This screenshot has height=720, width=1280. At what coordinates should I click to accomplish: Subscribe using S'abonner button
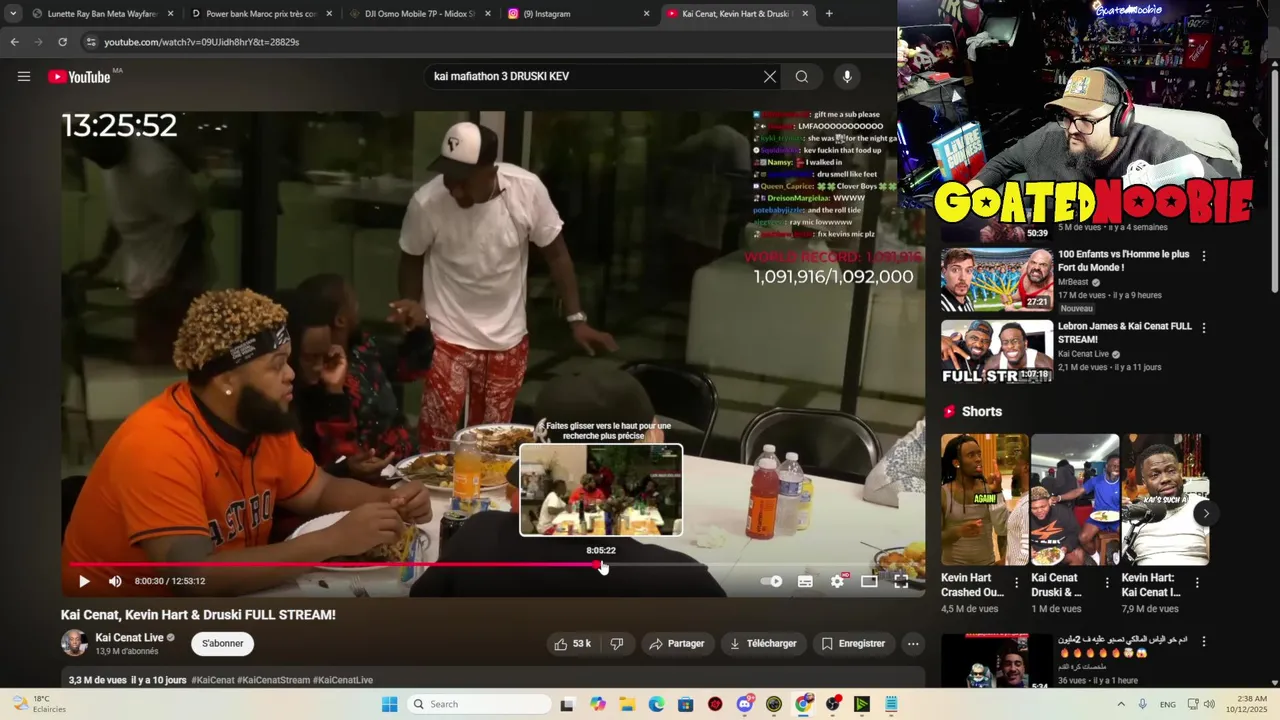pos(222,644)
